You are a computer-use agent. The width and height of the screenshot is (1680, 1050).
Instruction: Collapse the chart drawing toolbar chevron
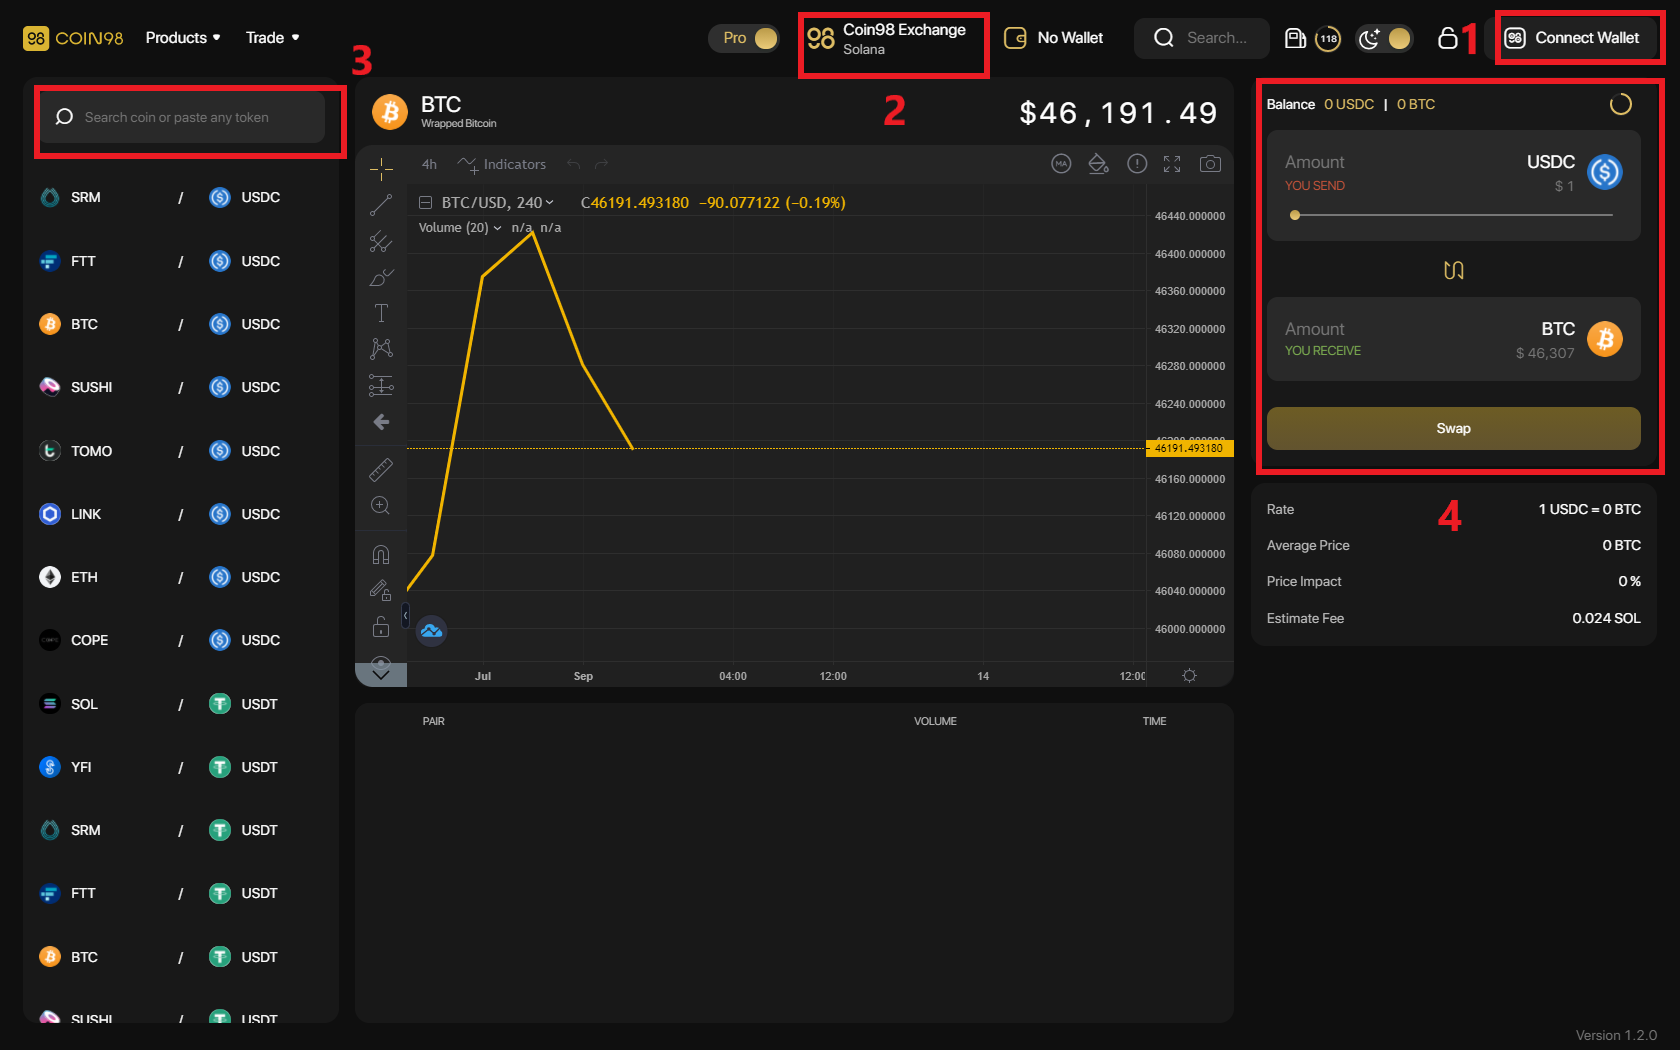pyautogui.click(x=381, y=675)
